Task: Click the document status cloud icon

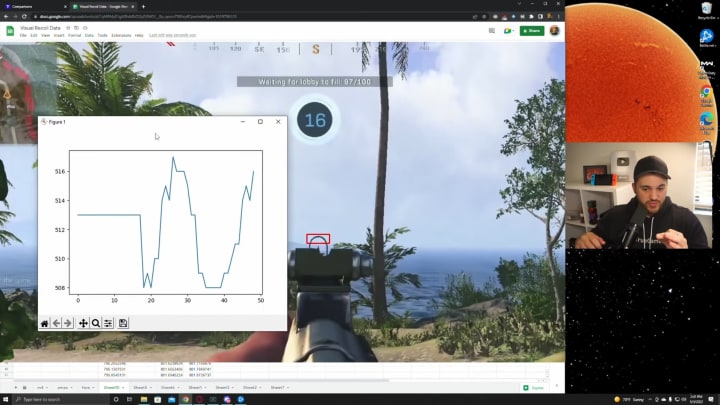Action: [85, 28]
